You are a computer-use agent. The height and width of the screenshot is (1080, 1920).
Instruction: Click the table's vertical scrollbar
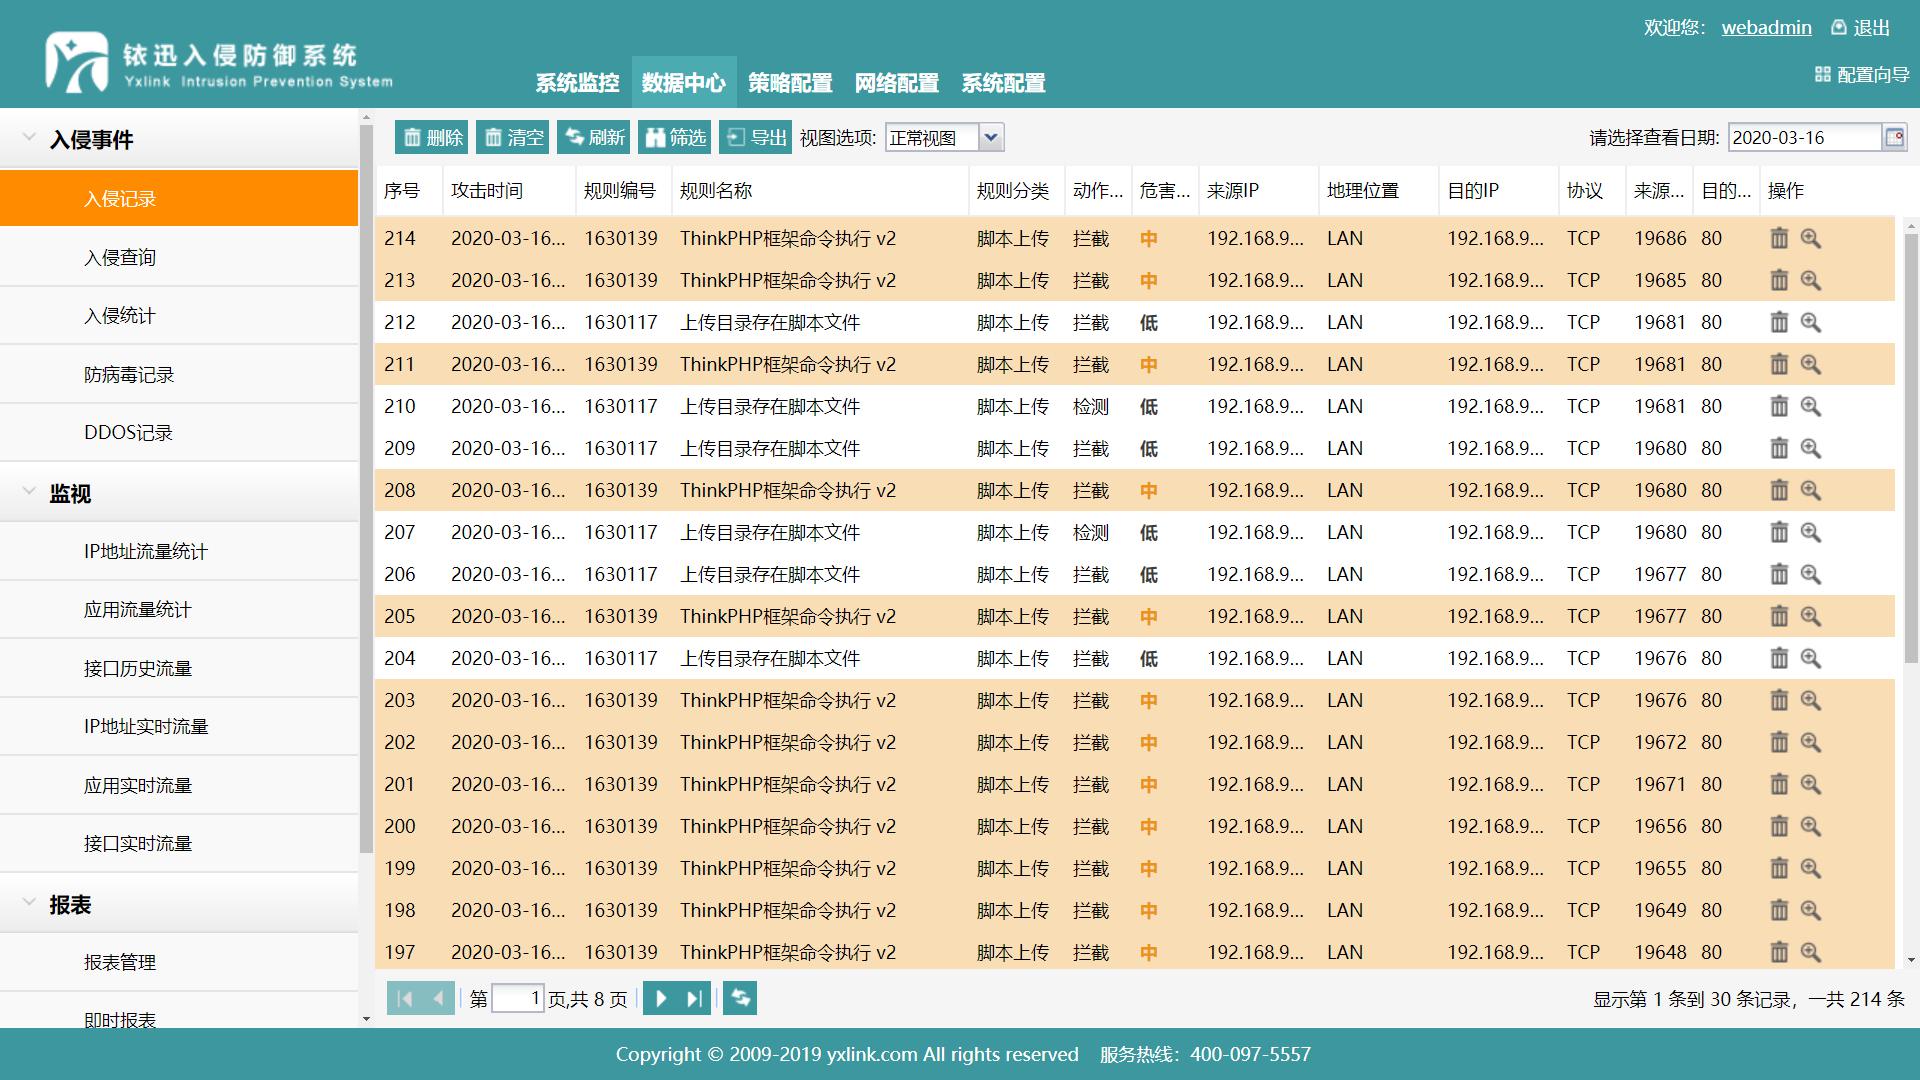click(x=1911, y=448)
